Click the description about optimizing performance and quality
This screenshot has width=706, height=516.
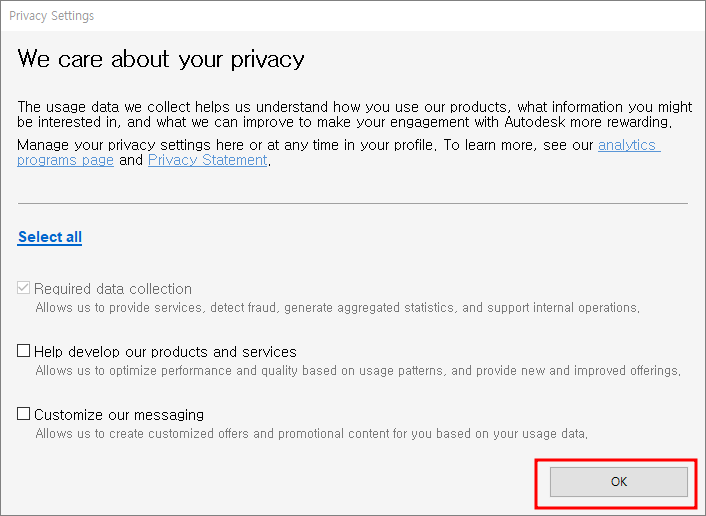click(x=358, y=371)
